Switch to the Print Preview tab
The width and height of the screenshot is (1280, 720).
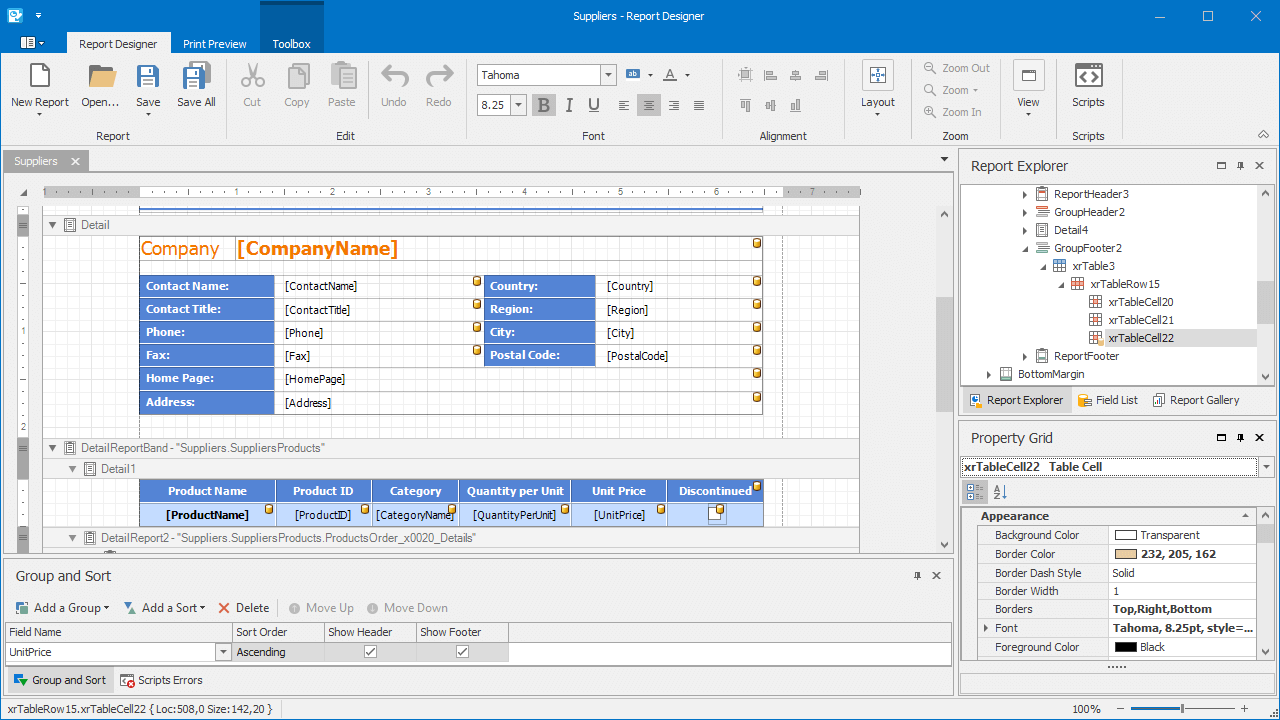coord(214,44)
